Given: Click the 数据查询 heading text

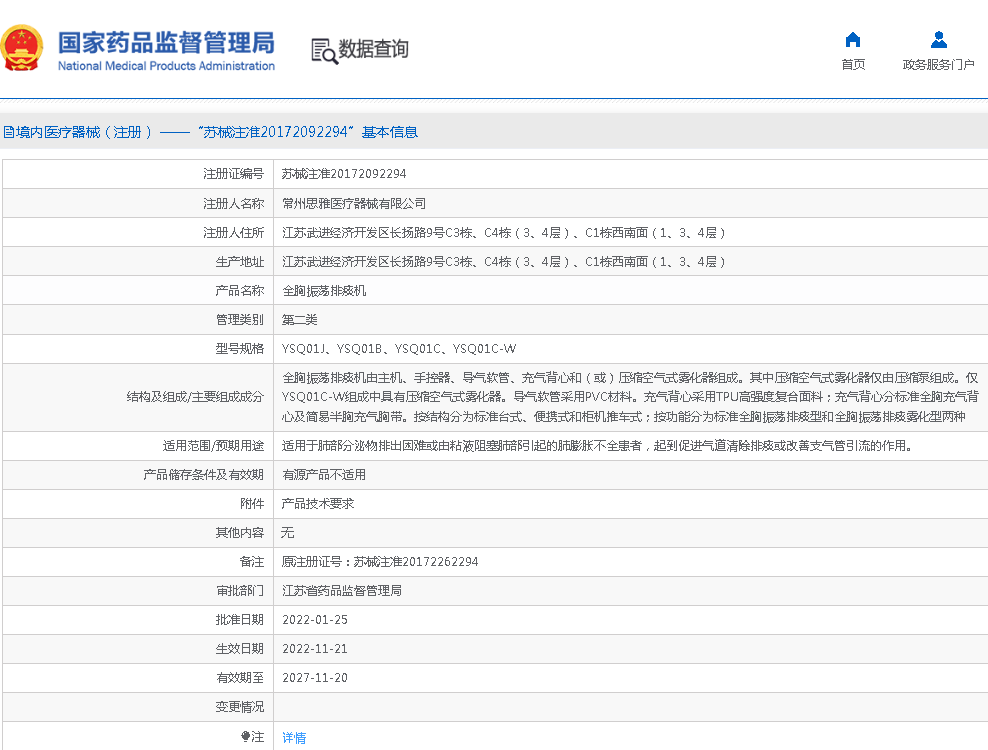Looking at the screenshot, I should 373,49.
